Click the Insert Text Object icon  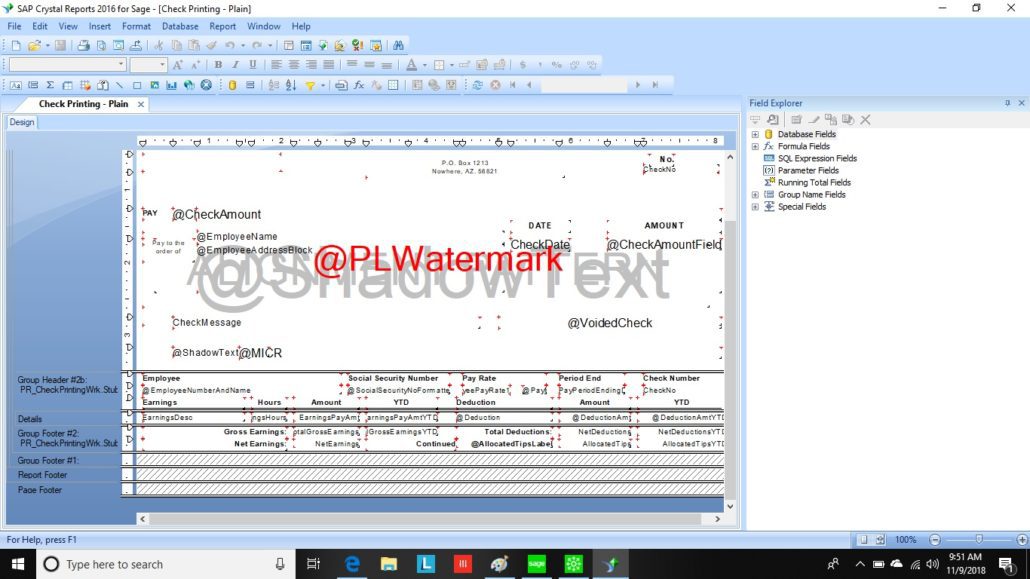[15, 85]
